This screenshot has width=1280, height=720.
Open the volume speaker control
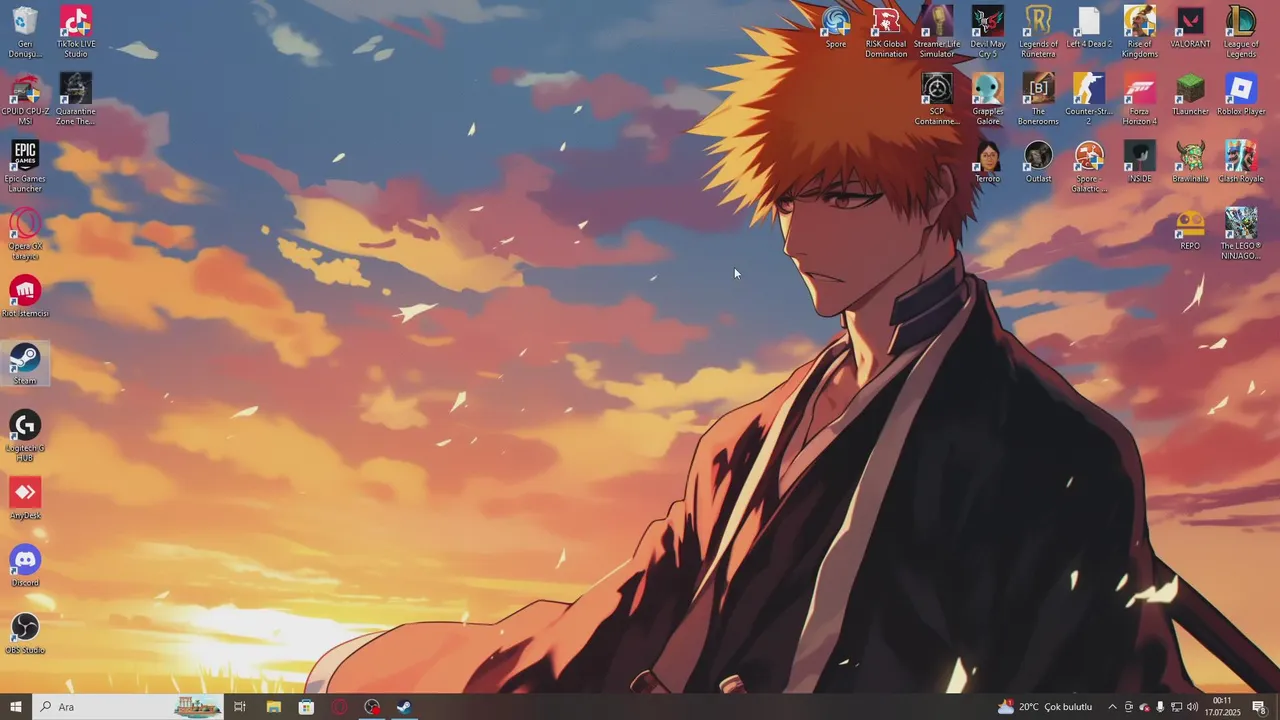coord(1193,707)
